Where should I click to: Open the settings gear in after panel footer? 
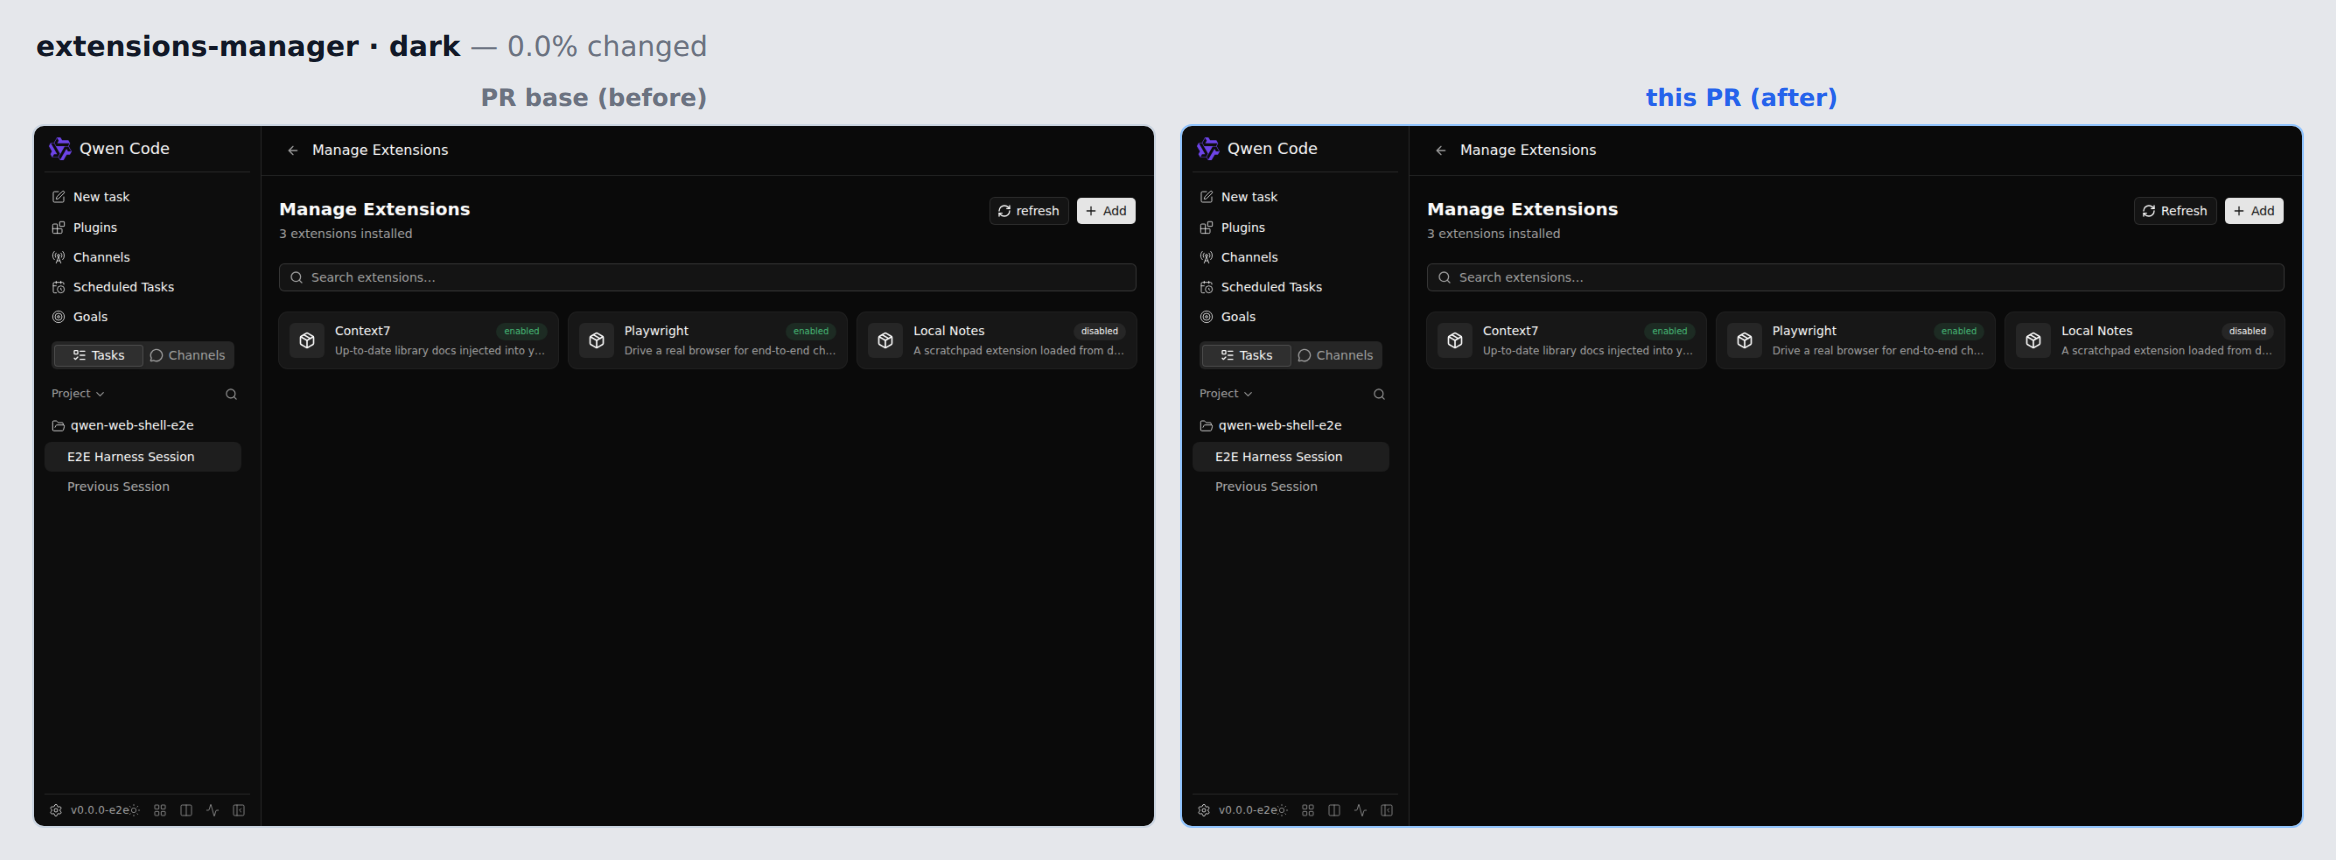(1204, 810)
